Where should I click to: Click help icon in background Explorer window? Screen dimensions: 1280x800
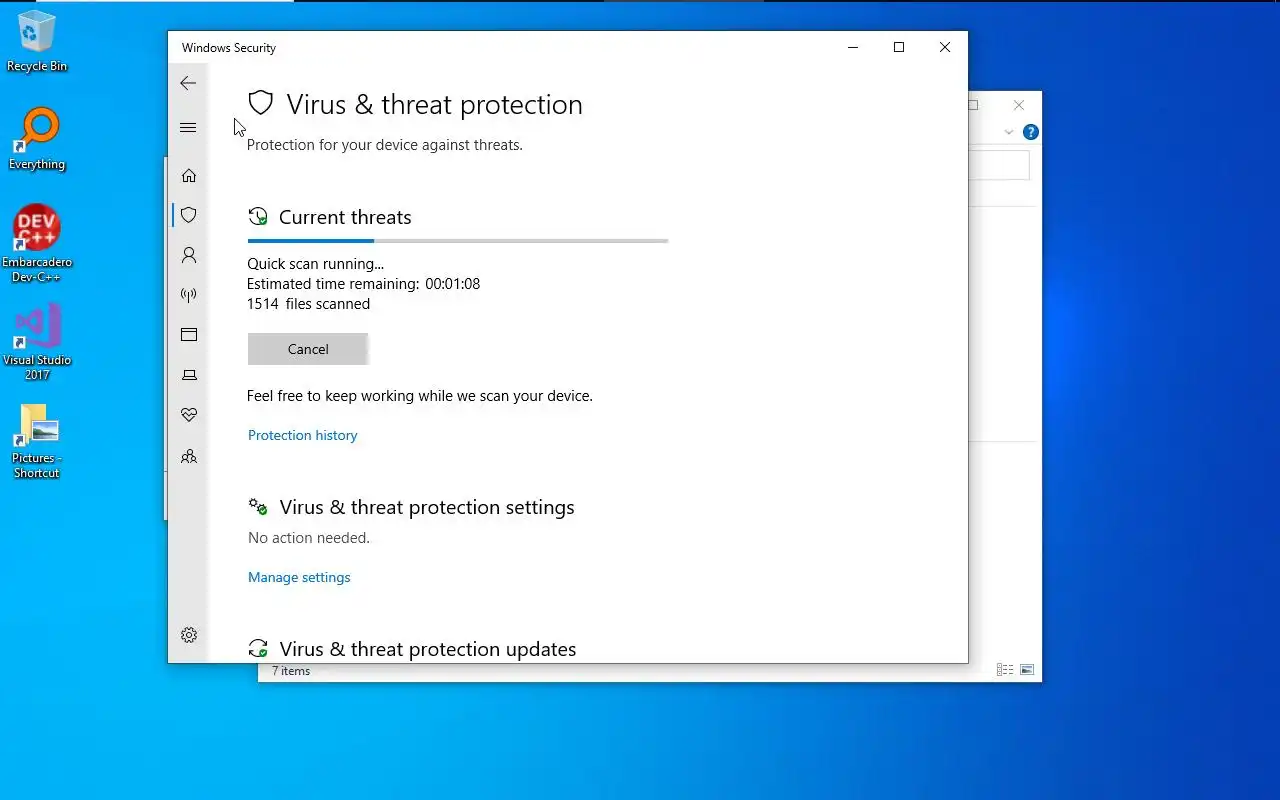pyautogui.click(x=1031, y=132)
